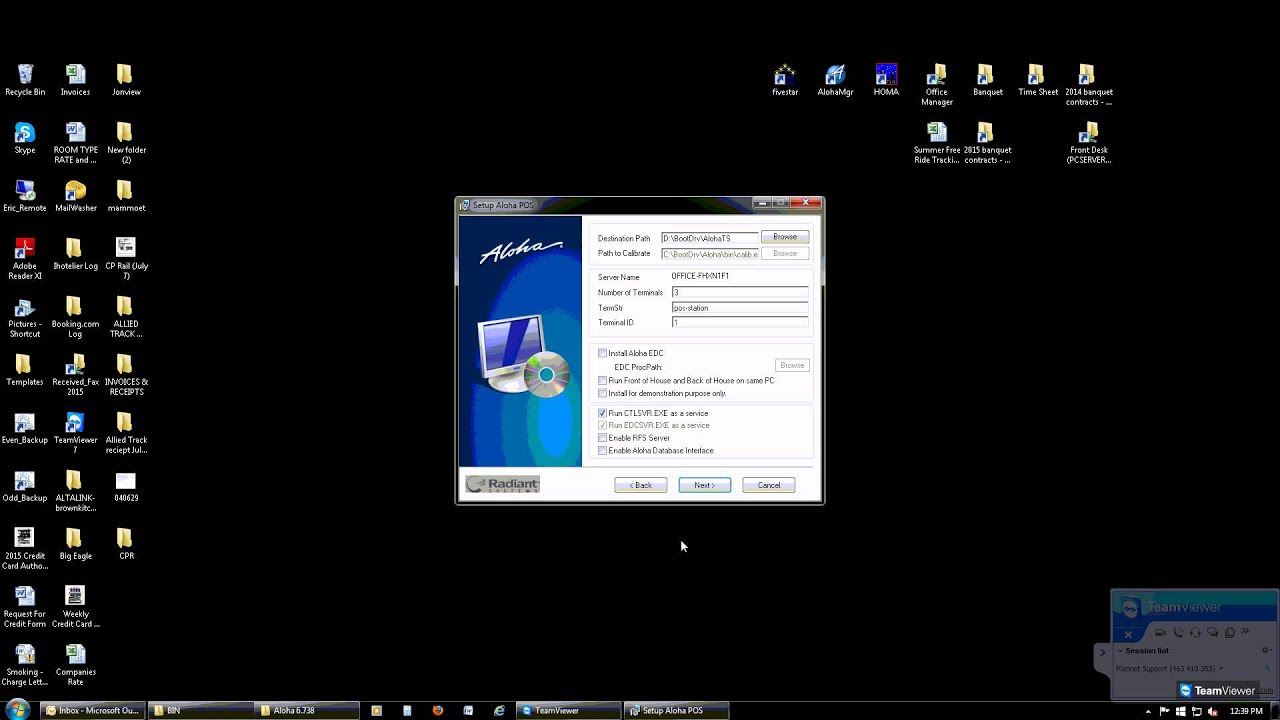The height and width of the screenshot is (720, 1280).
Task: Select the Invoices Excel file icon
Action: pos(75,81)
